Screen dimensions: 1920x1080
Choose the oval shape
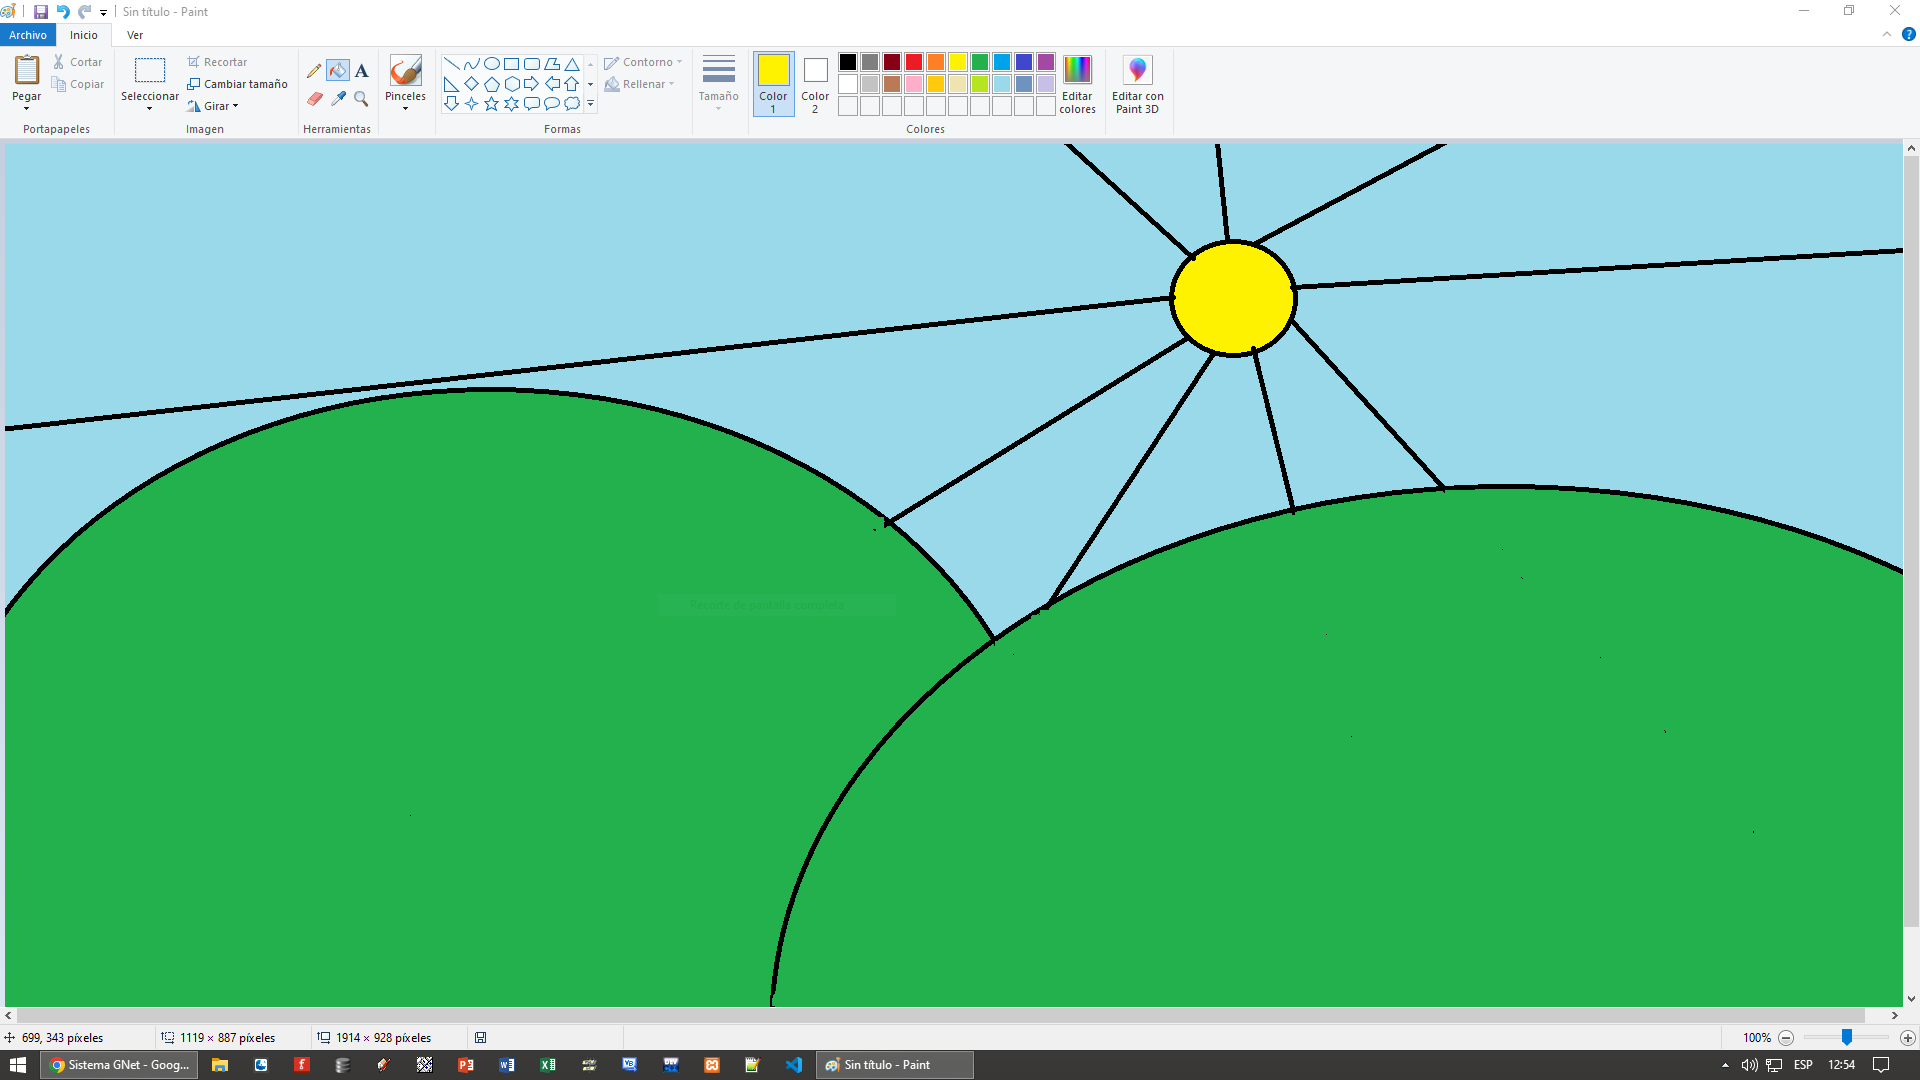click(x=491, y=63)
